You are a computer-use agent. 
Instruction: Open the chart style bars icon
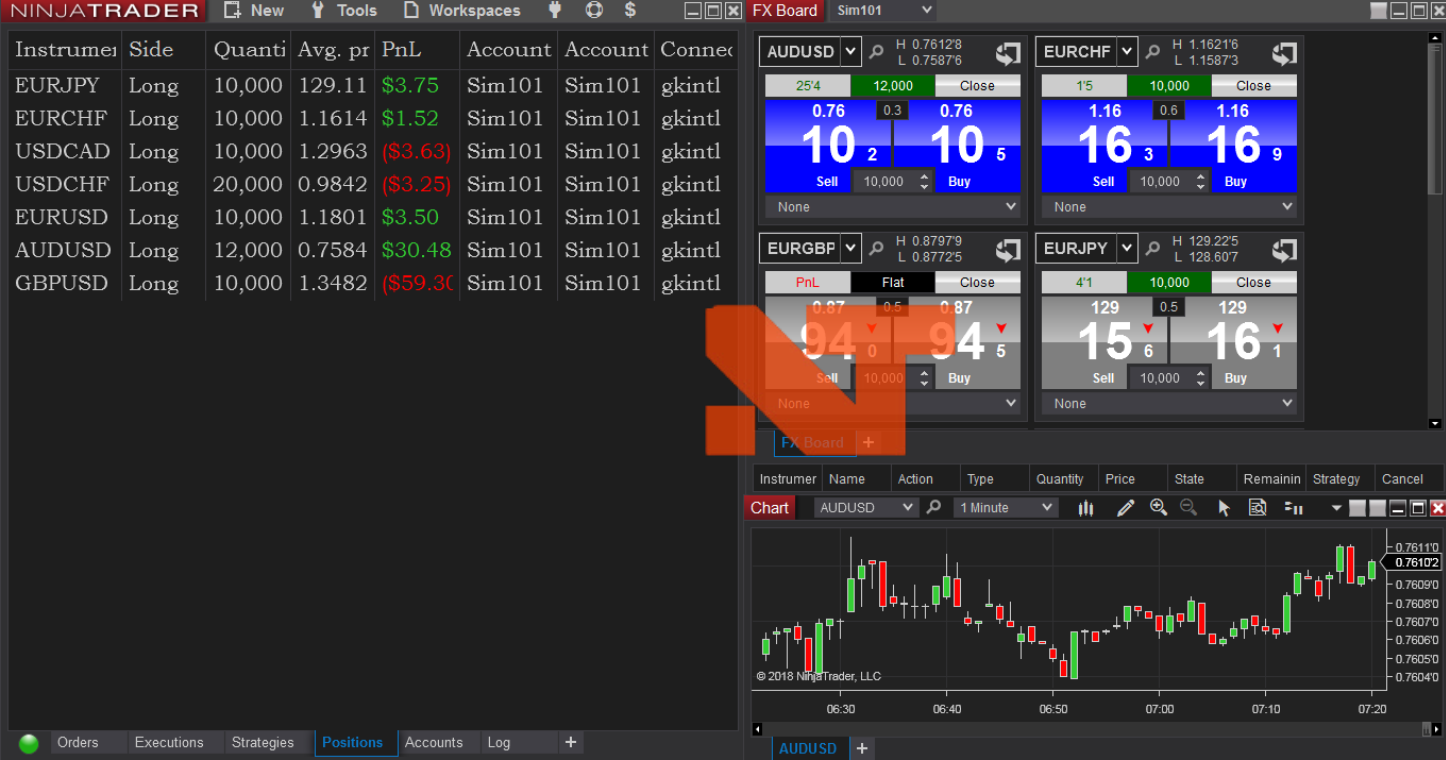point(1086,507)
